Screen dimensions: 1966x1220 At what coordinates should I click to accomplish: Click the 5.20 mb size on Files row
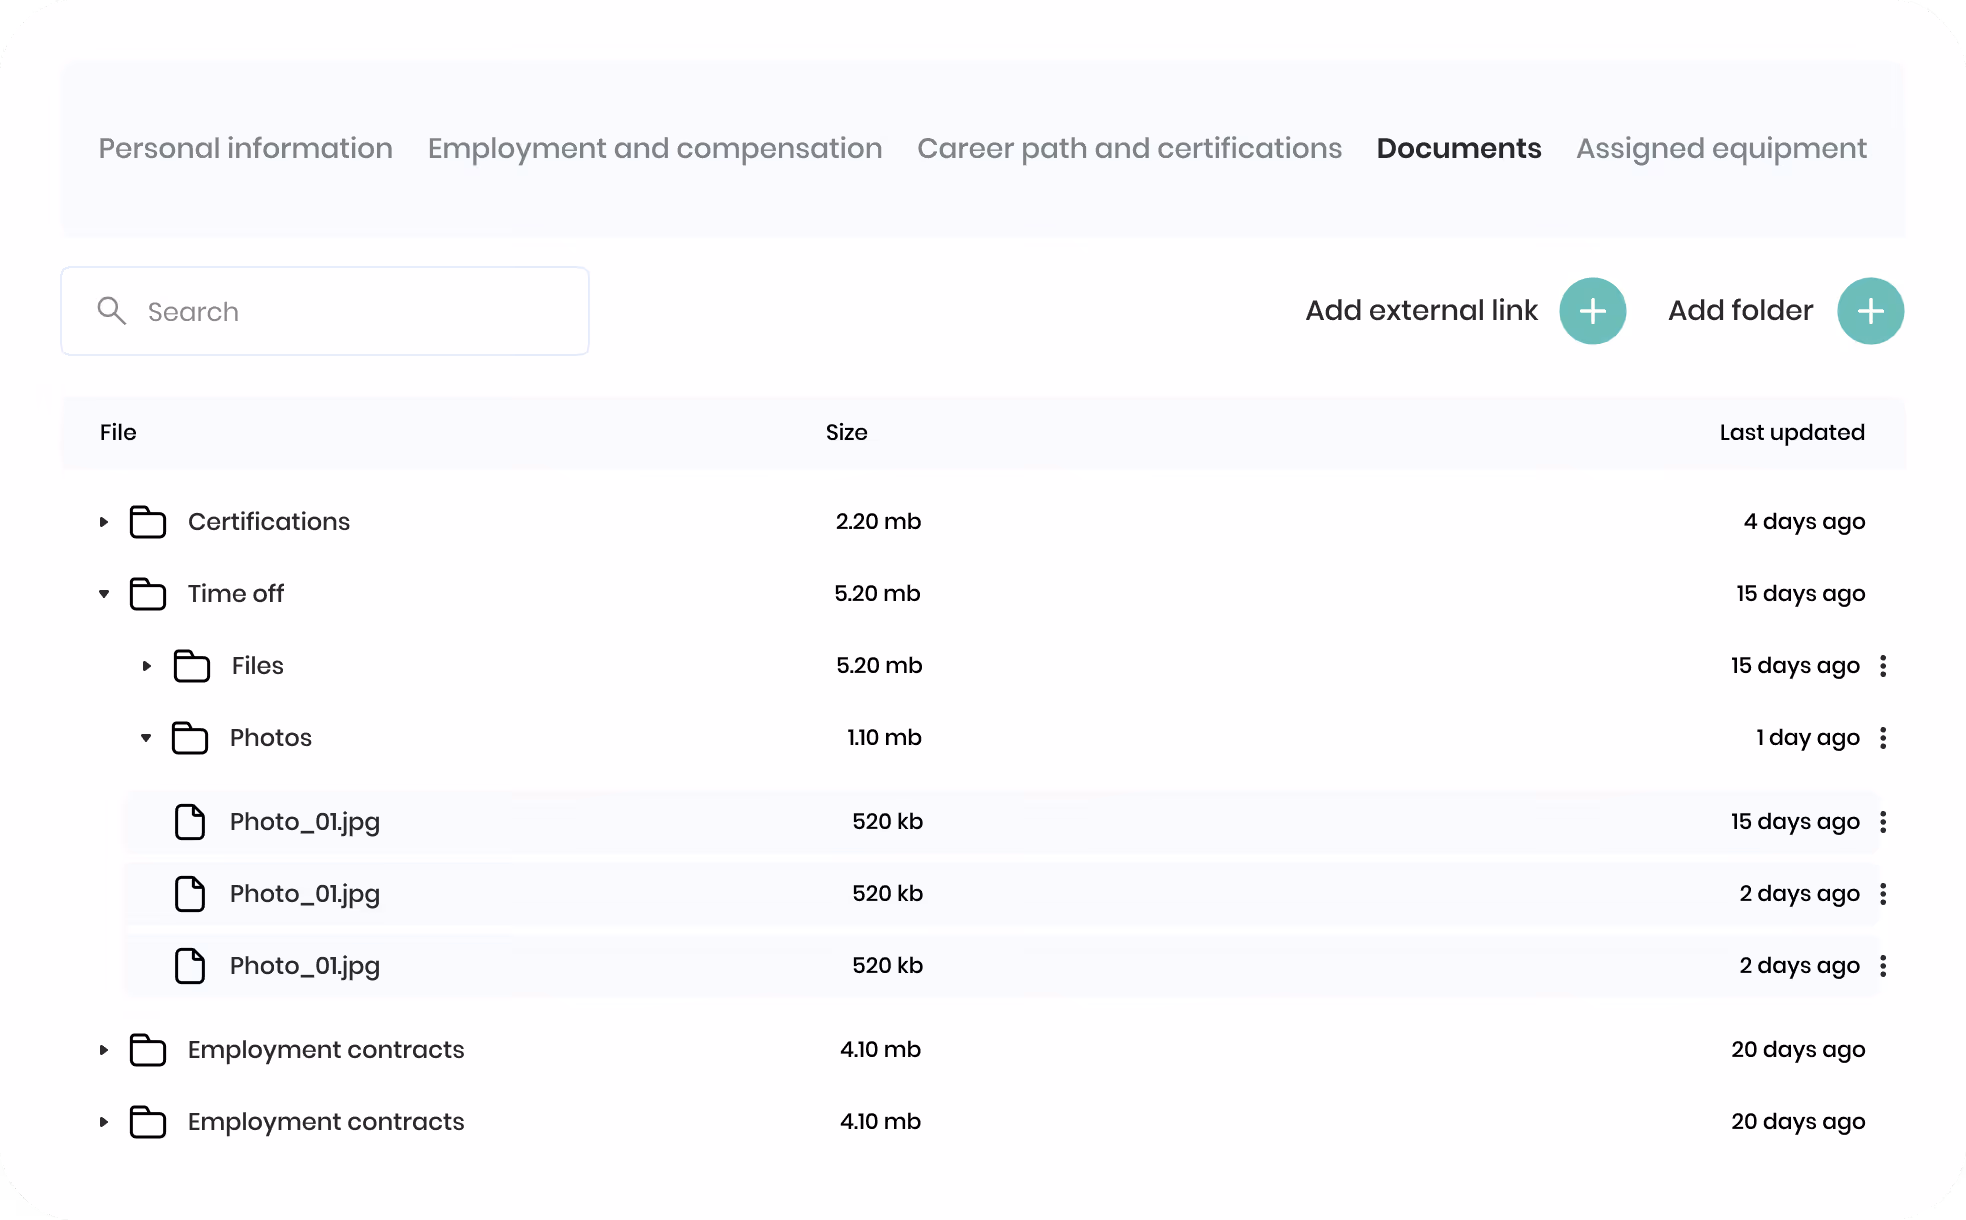(879, 666)
